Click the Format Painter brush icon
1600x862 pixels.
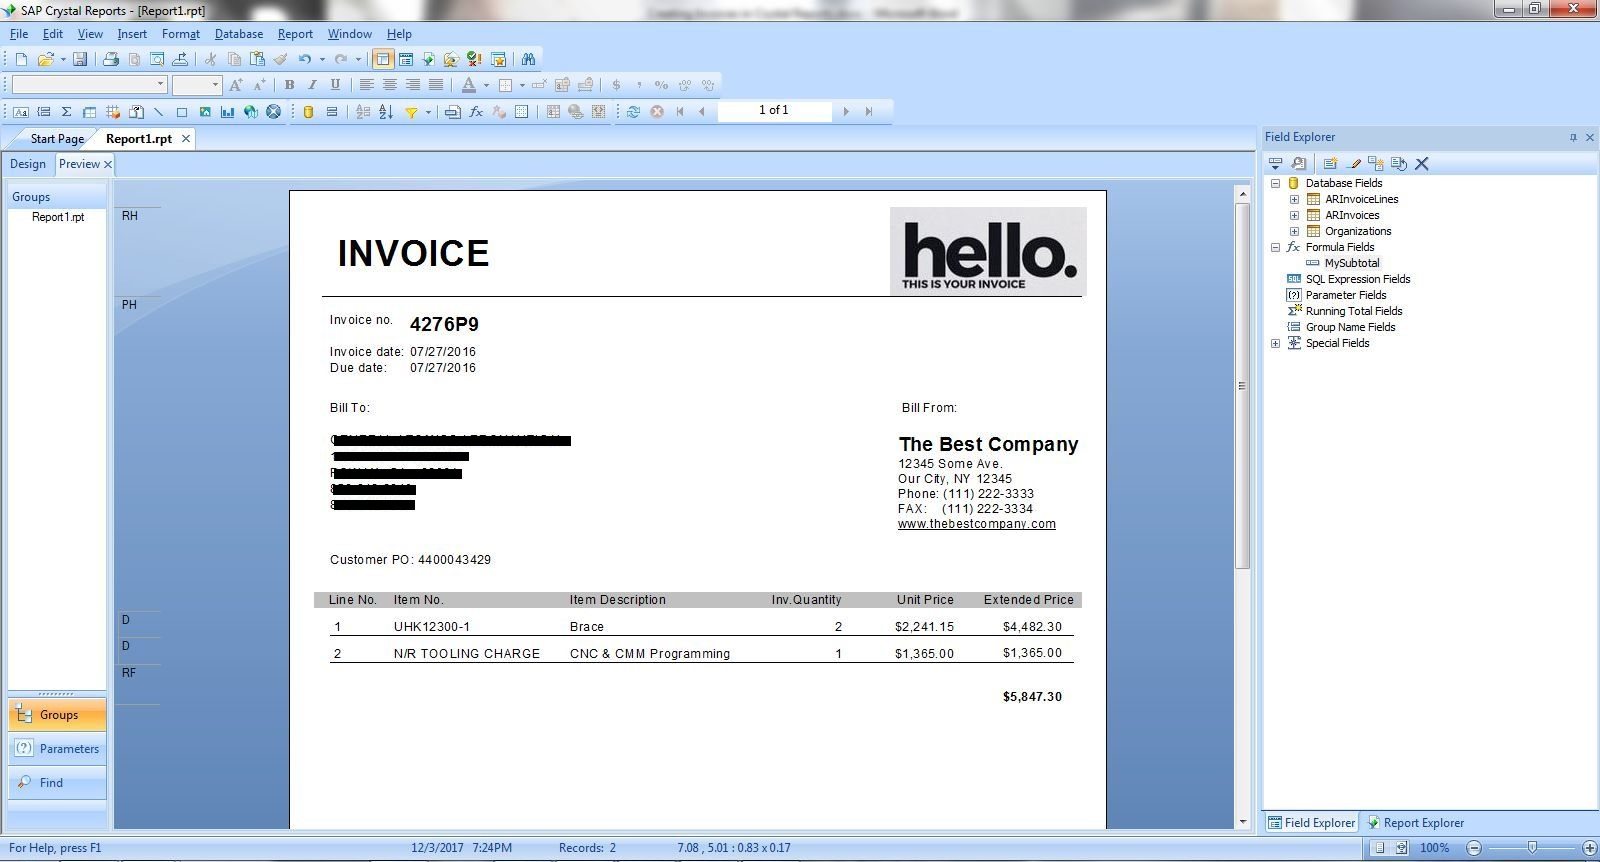click(281, 59)
